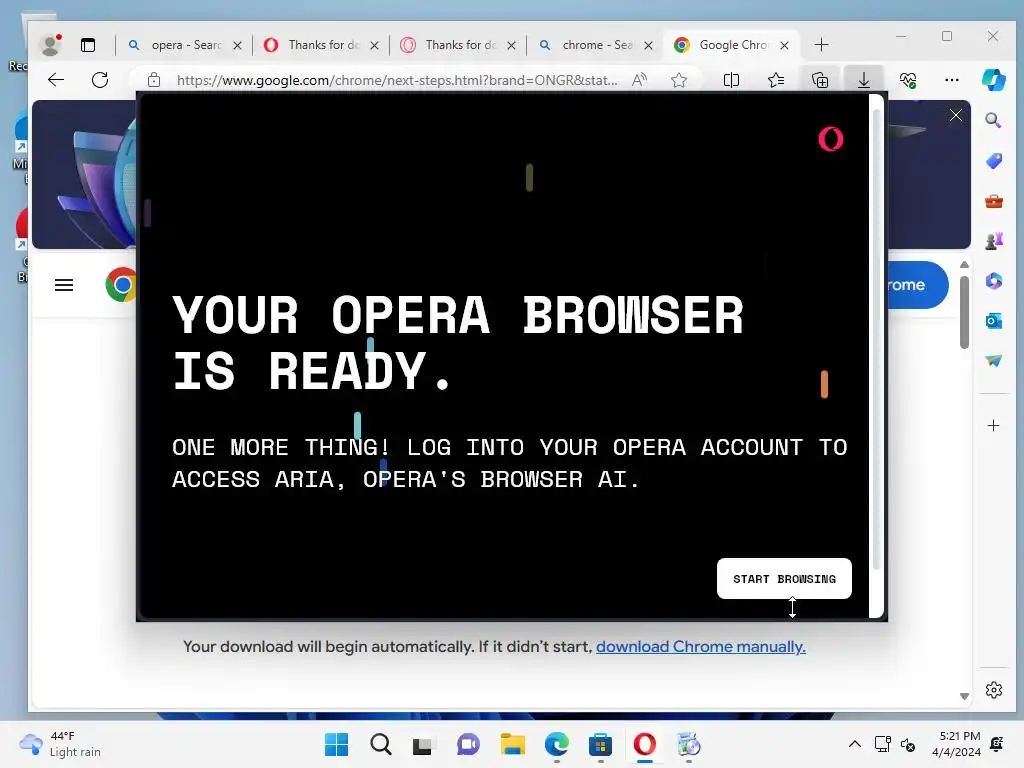Screen dimensions: 1024x768
Task: Click the Opera logo in the welcome window
Action: tap(831, 139)
